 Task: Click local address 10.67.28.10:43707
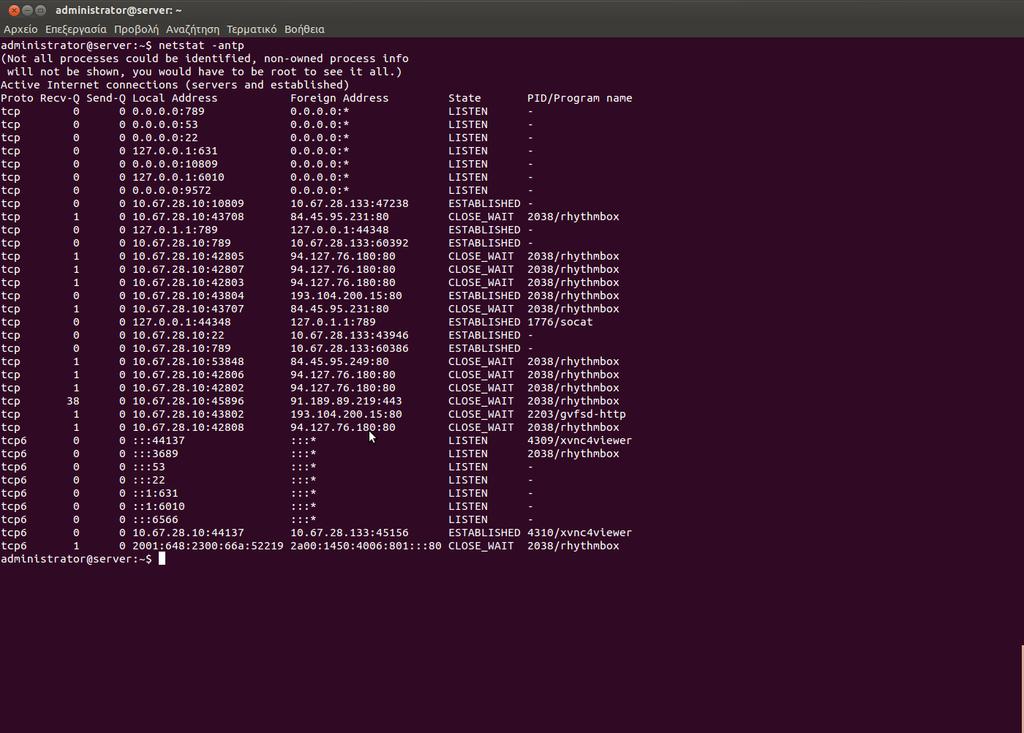187,309
